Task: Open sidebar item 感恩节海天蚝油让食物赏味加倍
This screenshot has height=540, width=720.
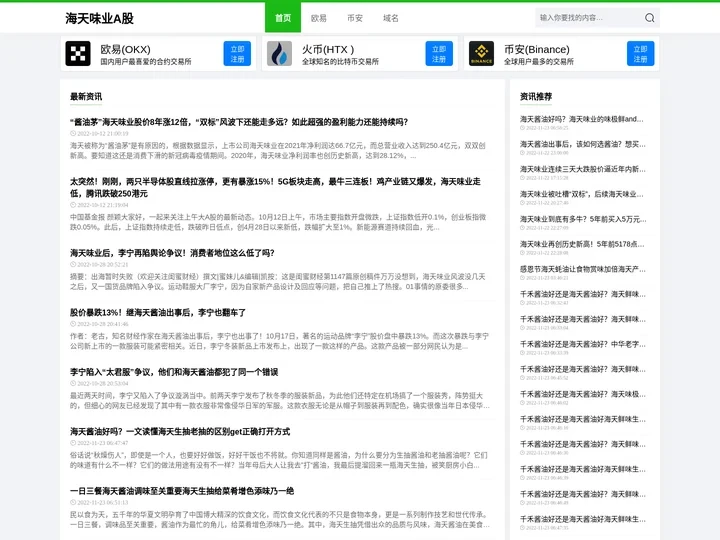Action: point(583,269)
